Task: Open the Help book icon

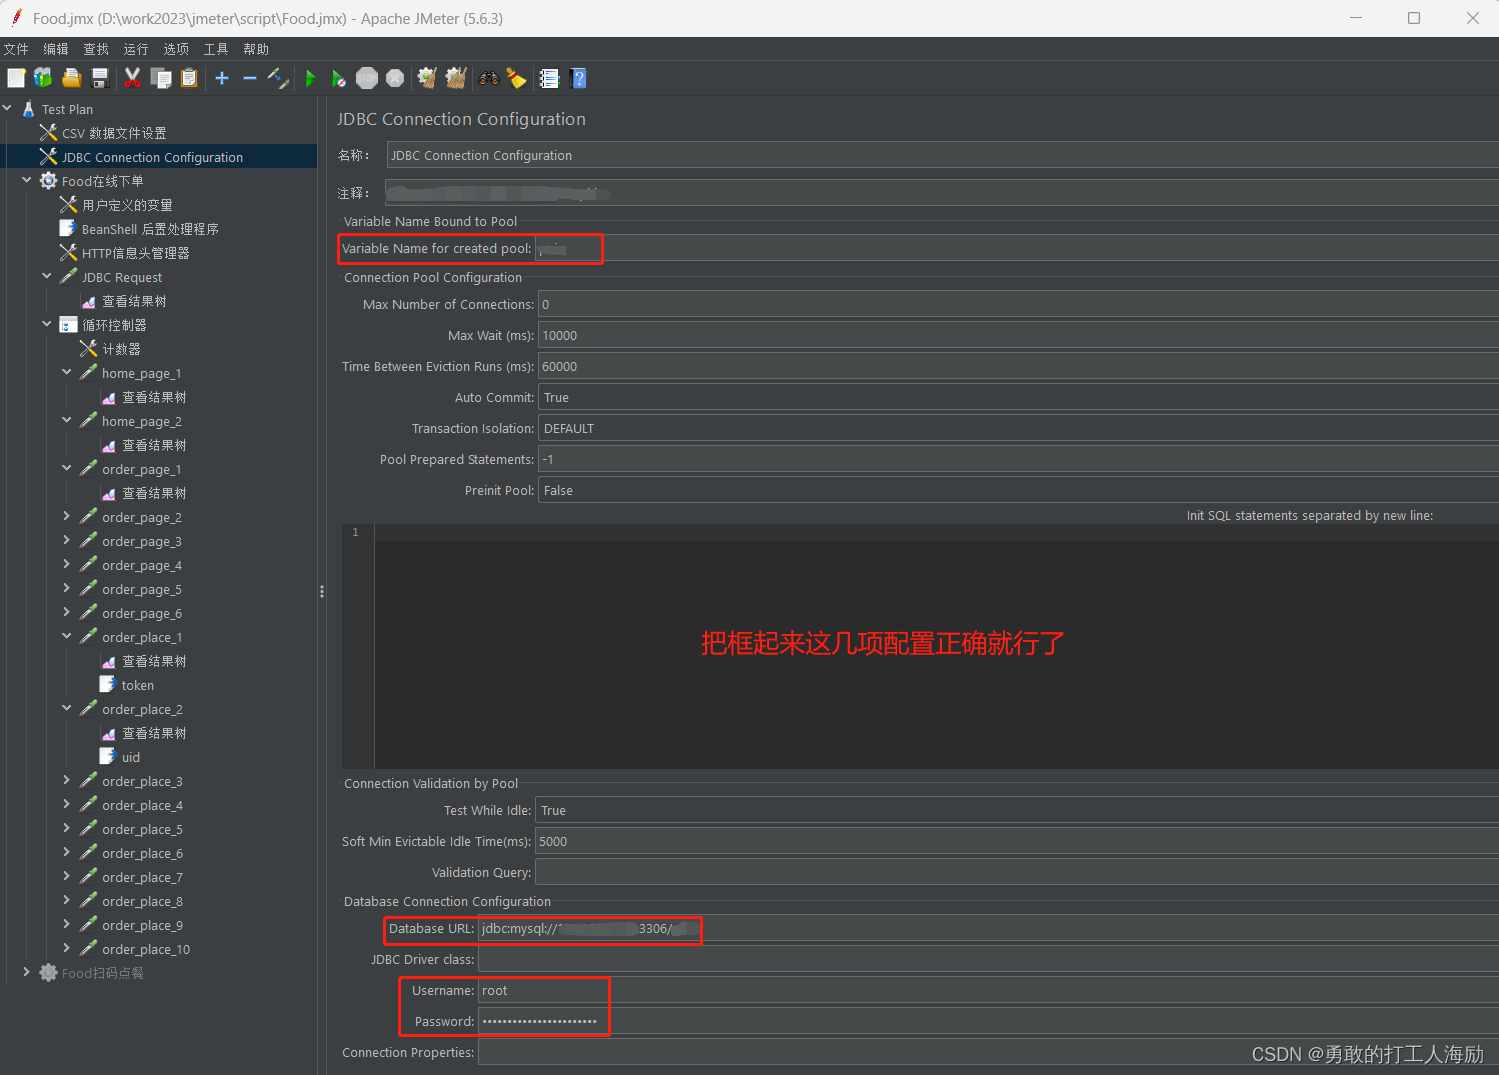Action: pyautogui.click(x=578, y=78)
